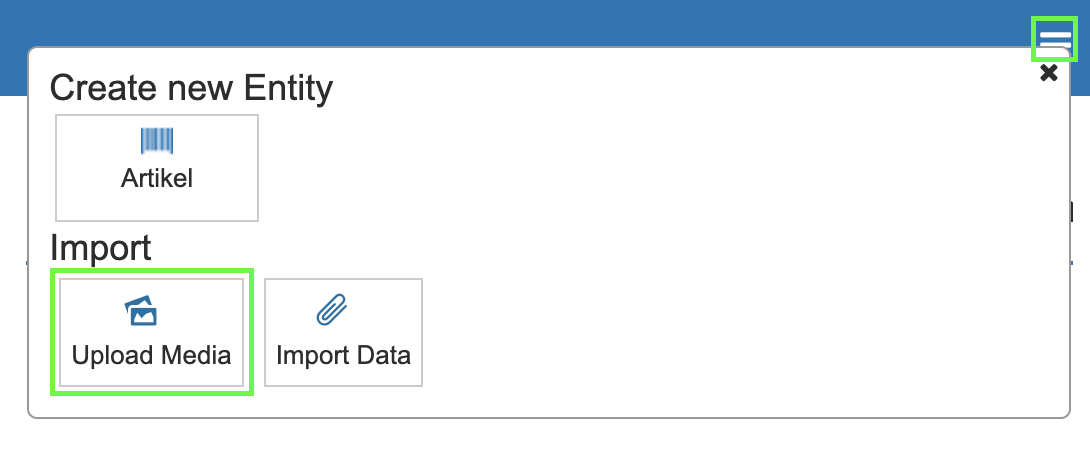
Task: Click the "Import" section heading
Action: click(x=100, y=247)
